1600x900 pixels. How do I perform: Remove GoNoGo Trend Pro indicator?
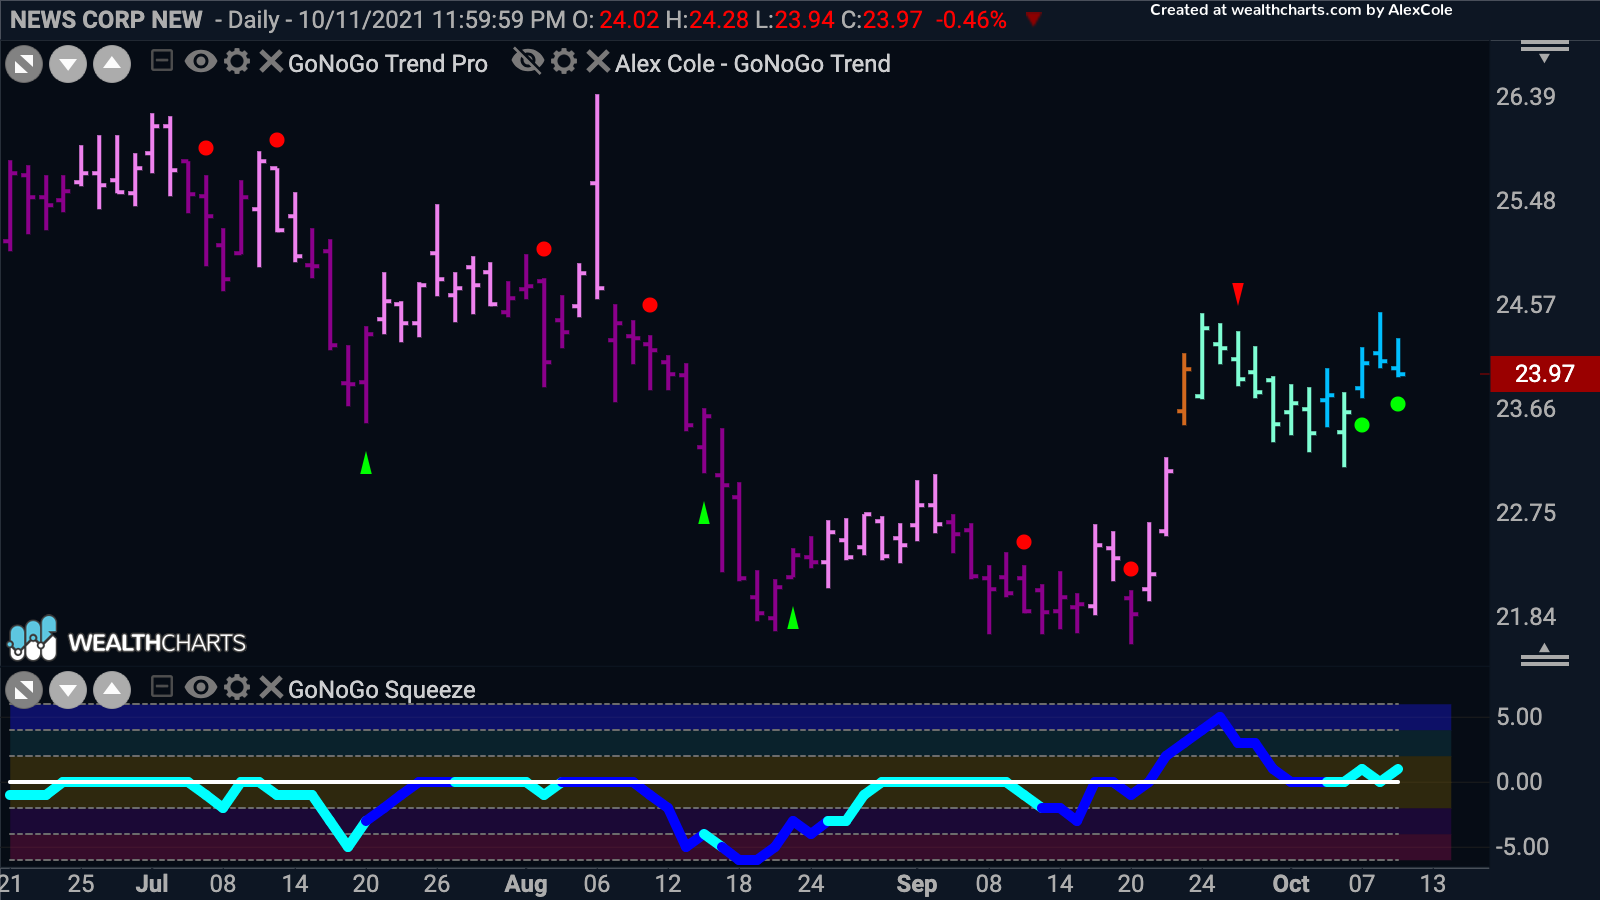(270, 62)
